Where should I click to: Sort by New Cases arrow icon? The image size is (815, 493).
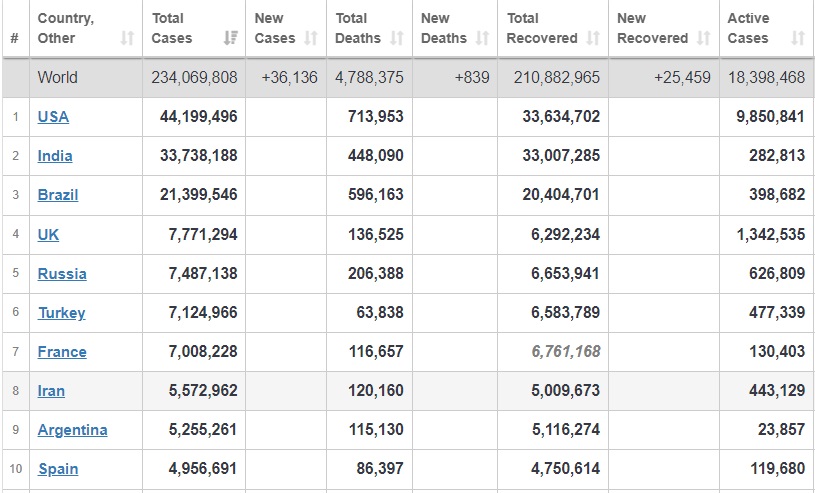pos(310,38)
